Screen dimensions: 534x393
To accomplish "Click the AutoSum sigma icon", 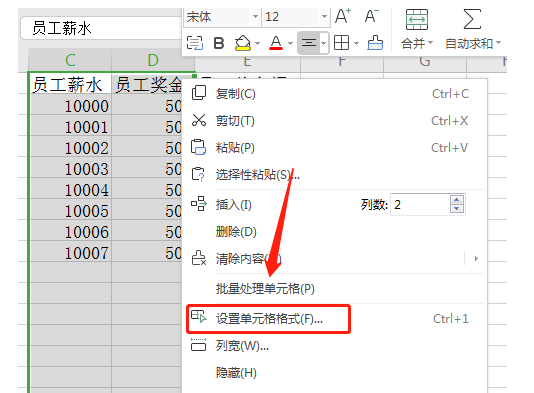I will 472,19.
